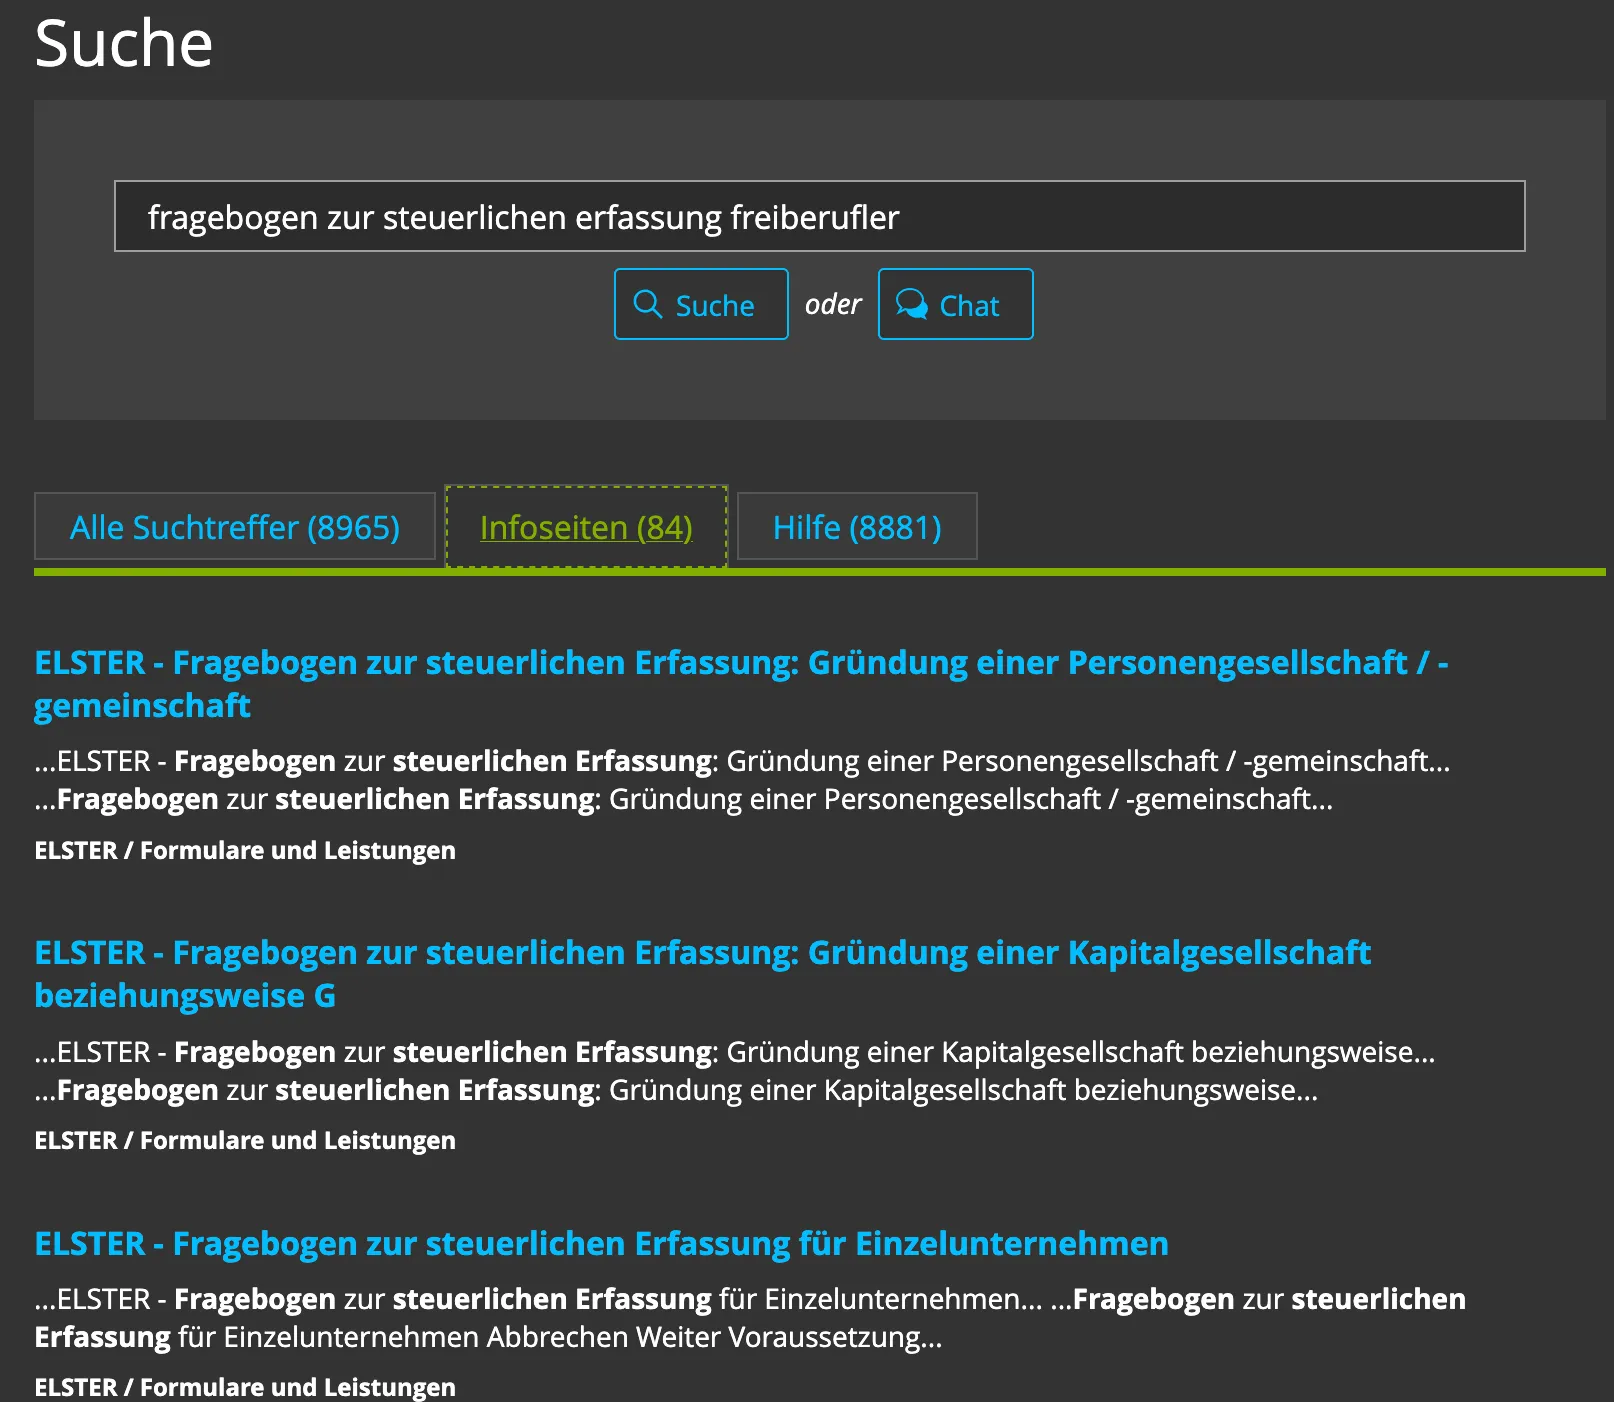The height and width of the screenshot is (1402, 1614).
Task: Click breadcrumb under Einzelunternehmen result
Action: (x=245, y=1387)
